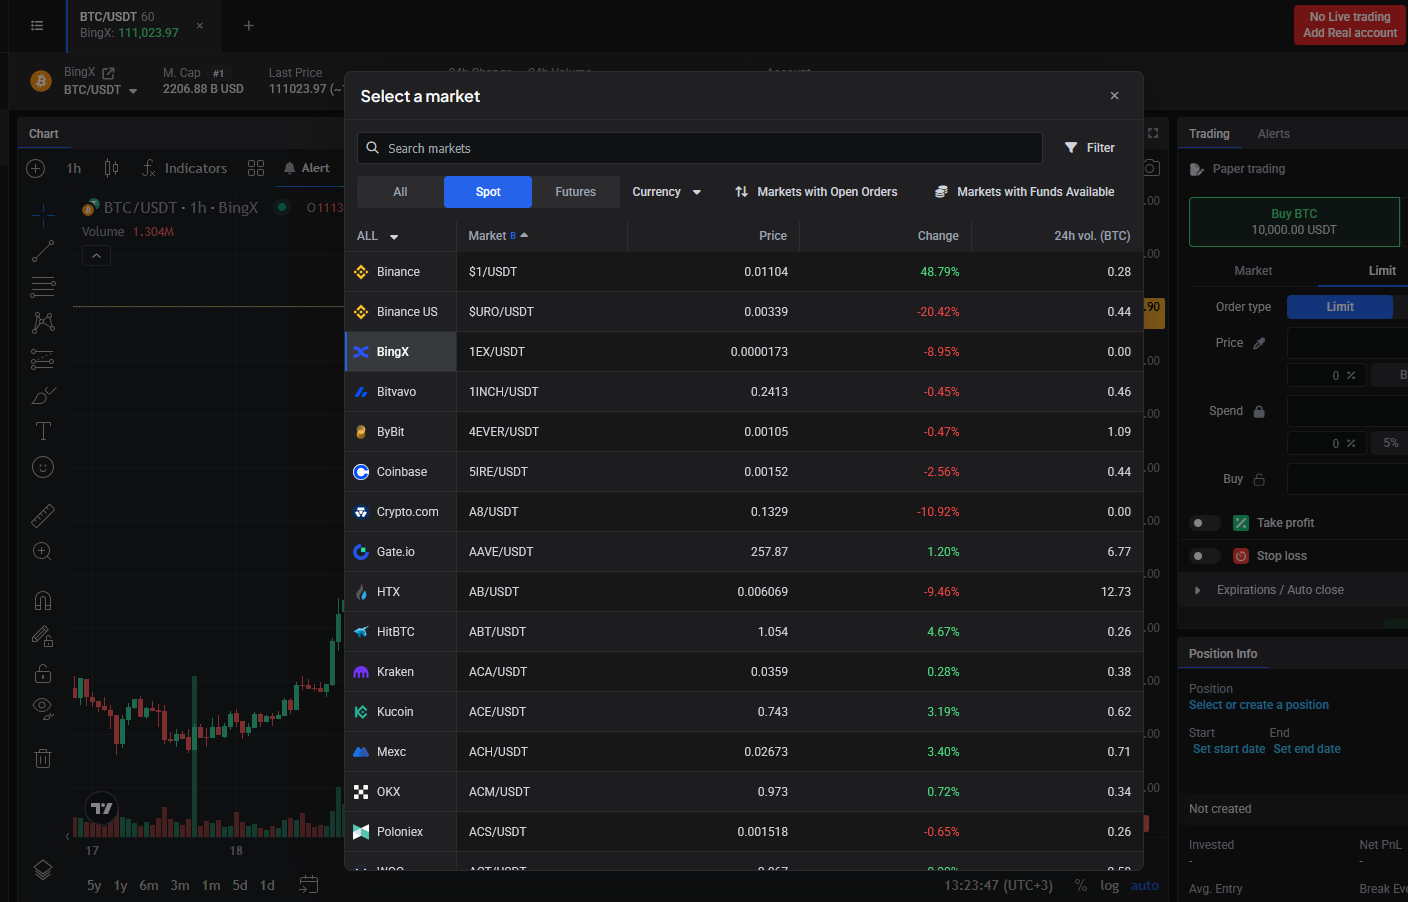
Task: Open the object tree layers icon
Action: coord(43,869)
